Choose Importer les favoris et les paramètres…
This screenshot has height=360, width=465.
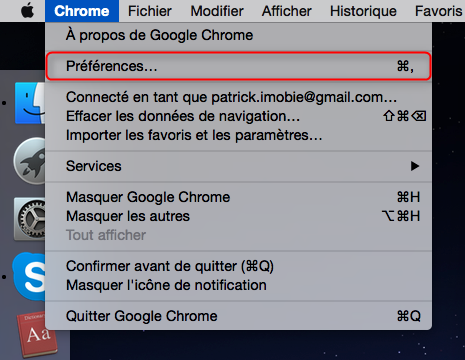238,135
